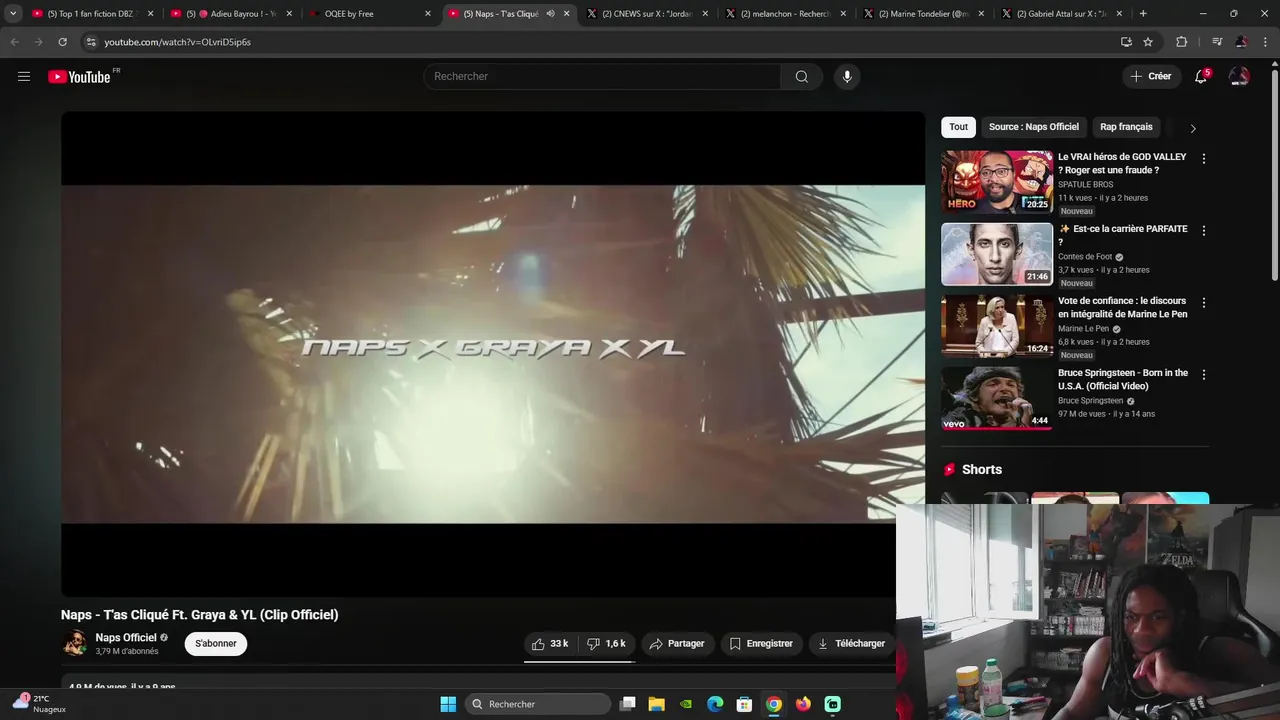
Task: Go back in browser history
Action: click(x=14, y=42)
